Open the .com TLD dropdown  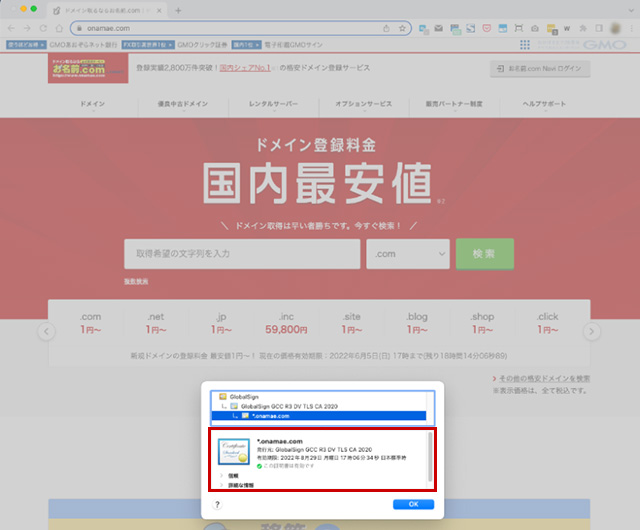pyautogui.click(x=408, y=254)
